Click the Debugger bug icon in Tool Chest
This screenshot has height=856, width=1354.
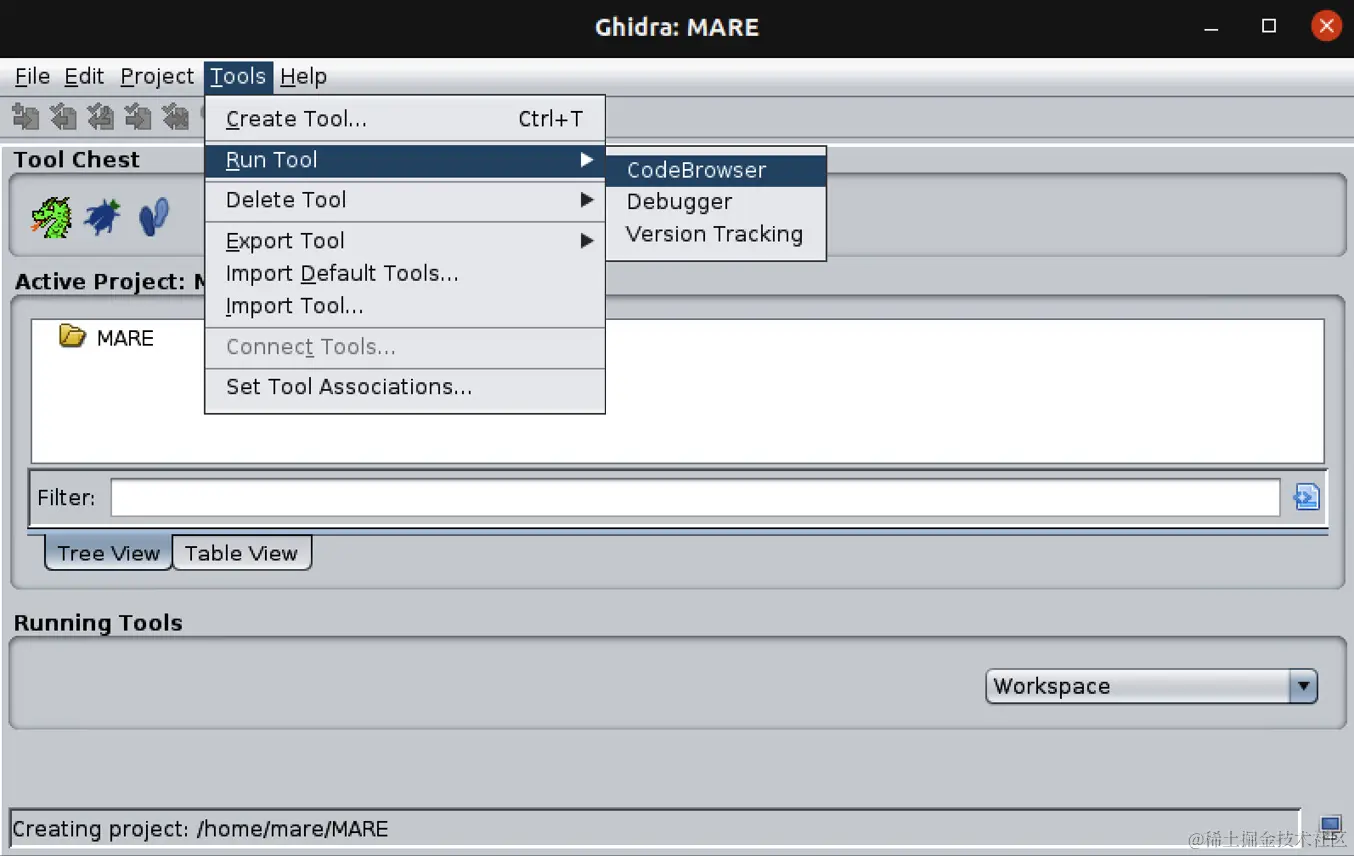point(102,216)
